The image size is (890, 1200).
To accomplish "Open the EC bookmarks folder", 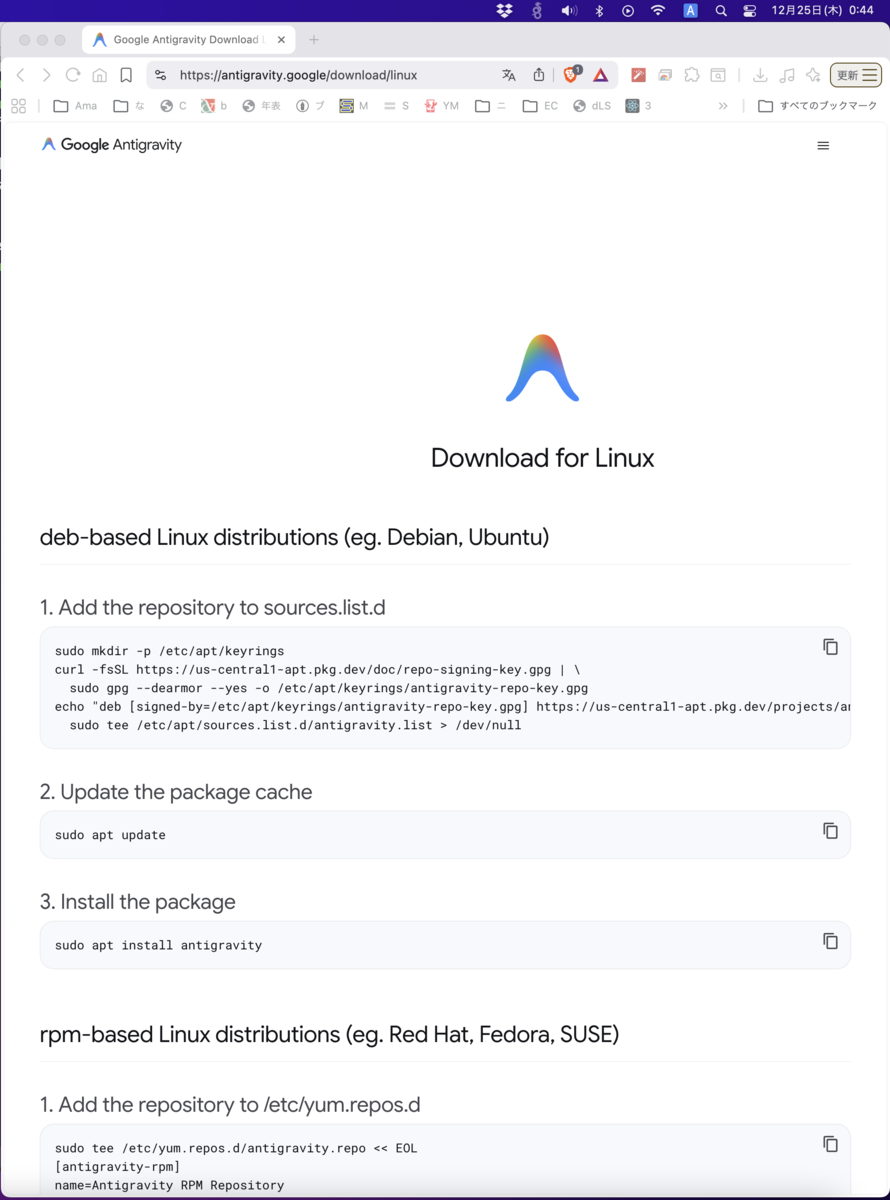I will coord(541,106).
